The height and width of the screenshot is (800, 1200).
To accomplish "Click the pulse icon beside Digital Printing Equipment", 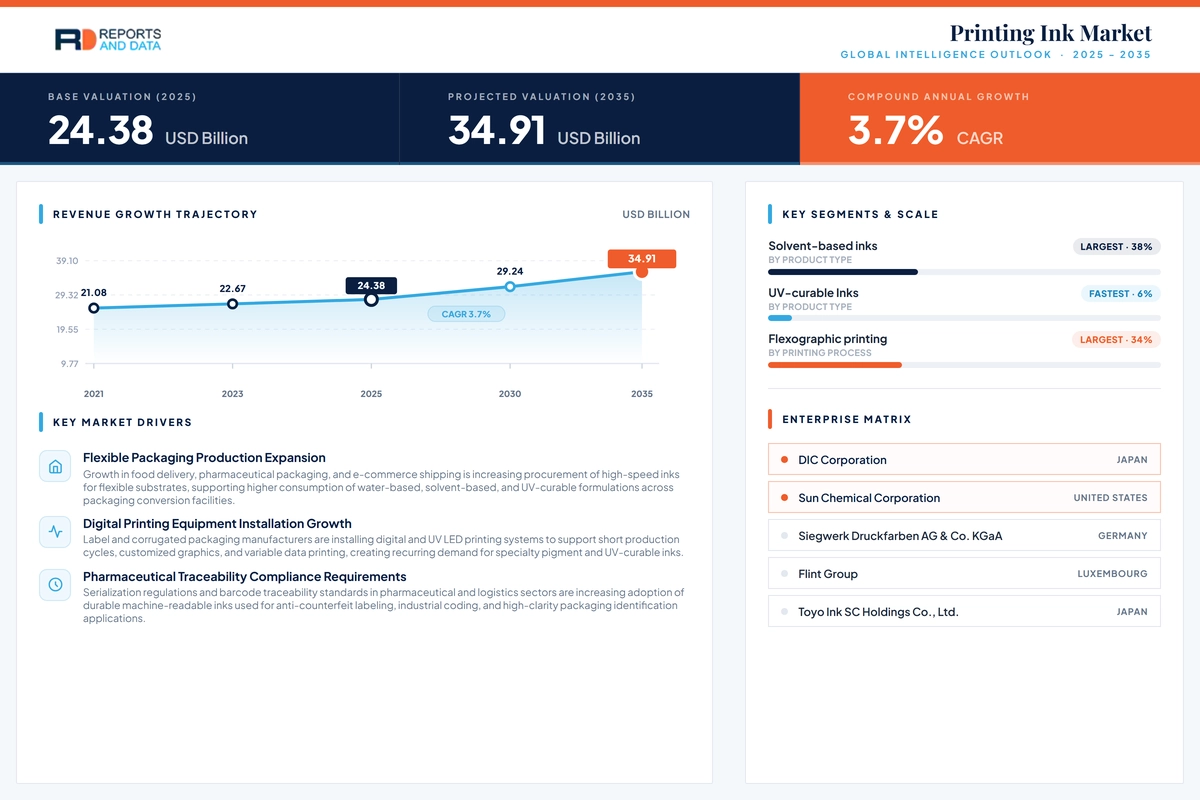I will tap(55, 532).
